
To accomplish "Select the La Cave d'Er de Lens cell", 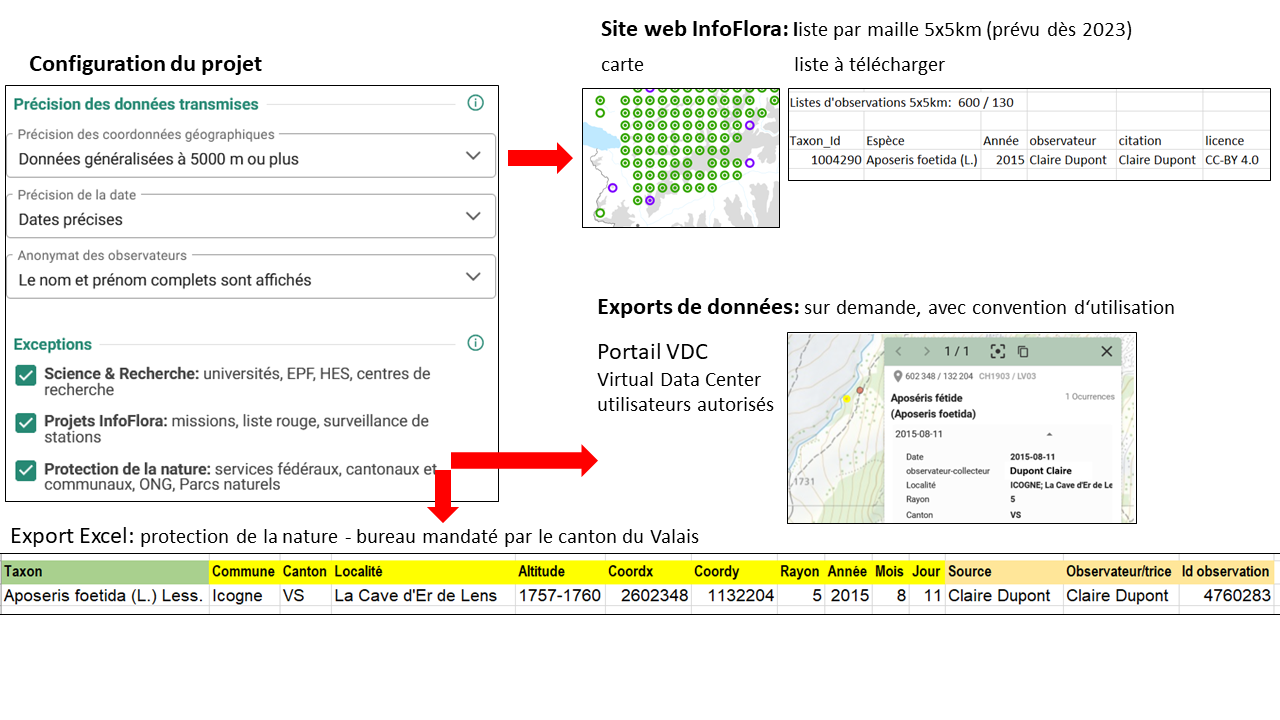I will pyautogui.click(x=423, y=596).
